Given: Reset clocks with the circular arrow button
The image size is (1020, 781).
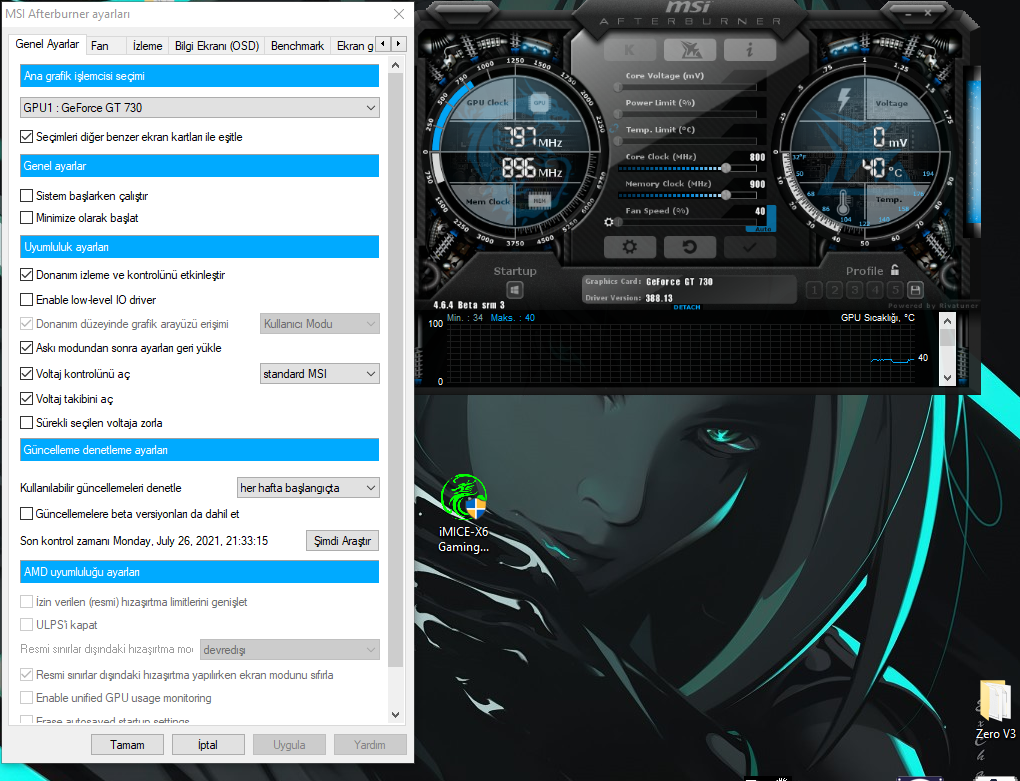Looking at the screenshot, I should [690, 247].
